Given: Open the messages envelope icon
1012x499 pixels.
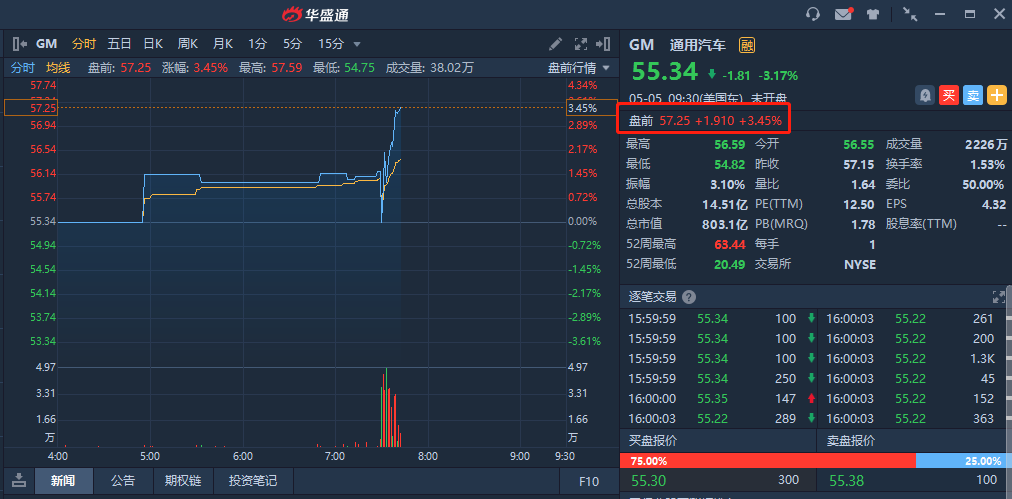Looking at the screenshot, I should (844, 14).
